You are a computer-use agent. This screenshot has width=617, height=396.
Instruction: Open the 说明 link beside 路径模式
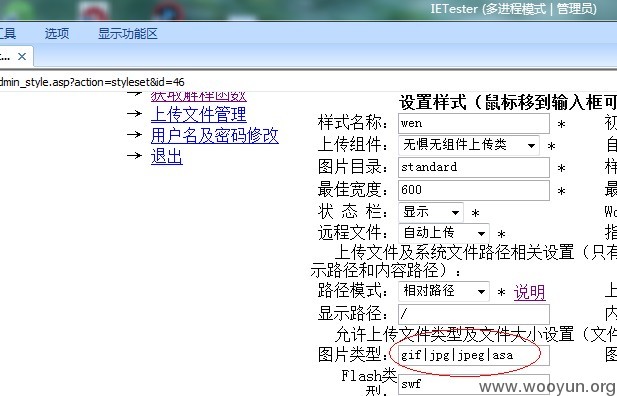coord(530,292)
